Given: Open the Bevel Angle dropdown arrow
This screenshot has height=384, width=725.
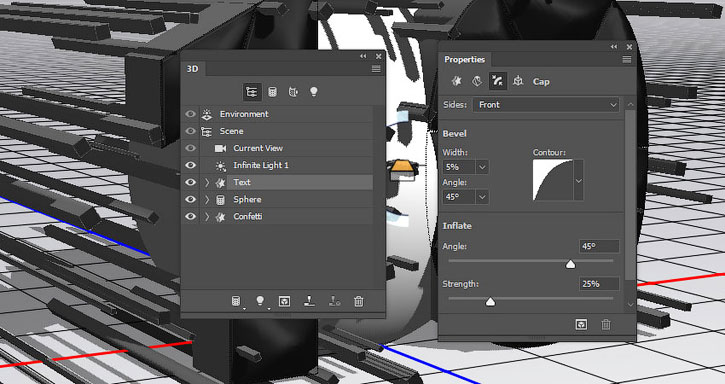Looking at the screenshot, I should coord(482,197).
